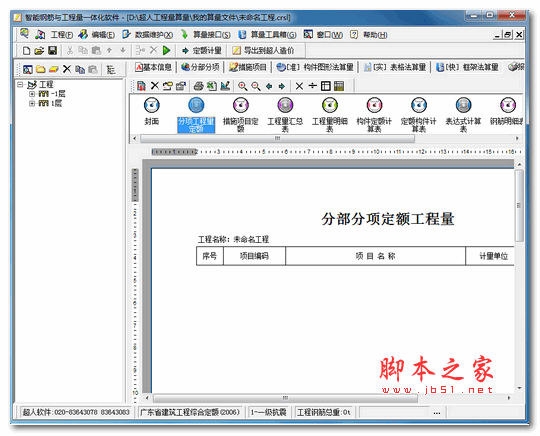Click the preview scrollbar down arrow

519,388
